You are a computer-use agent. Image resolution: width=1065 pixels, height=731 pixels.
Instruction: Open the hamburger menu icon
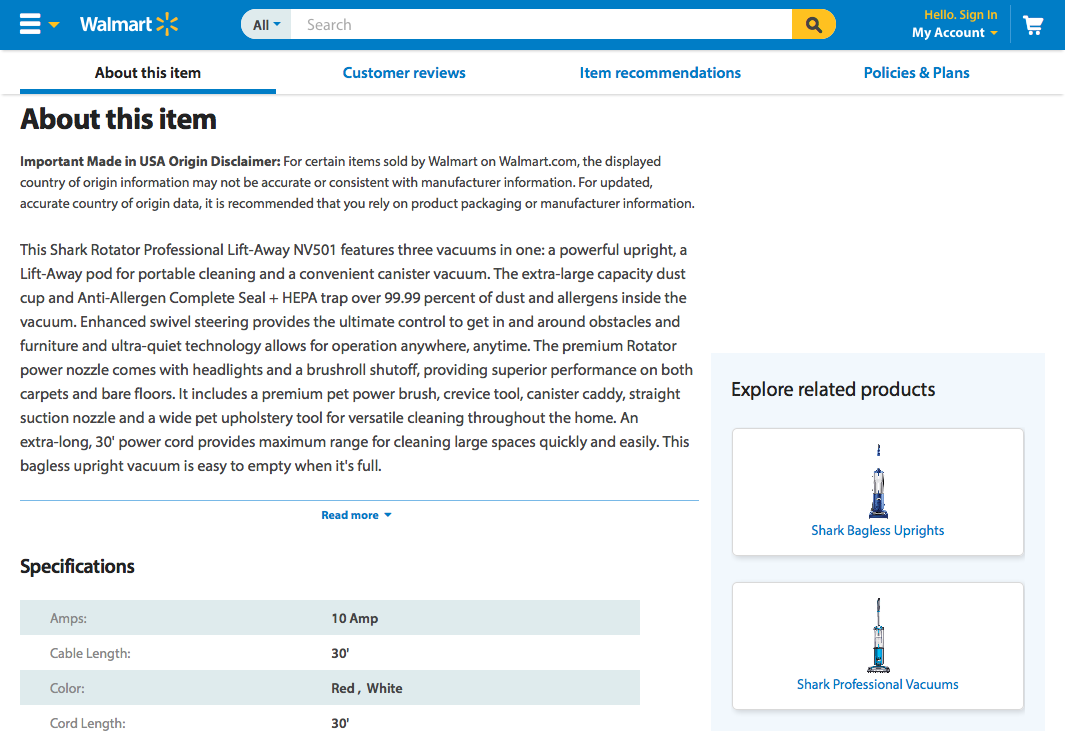(30, 24)
